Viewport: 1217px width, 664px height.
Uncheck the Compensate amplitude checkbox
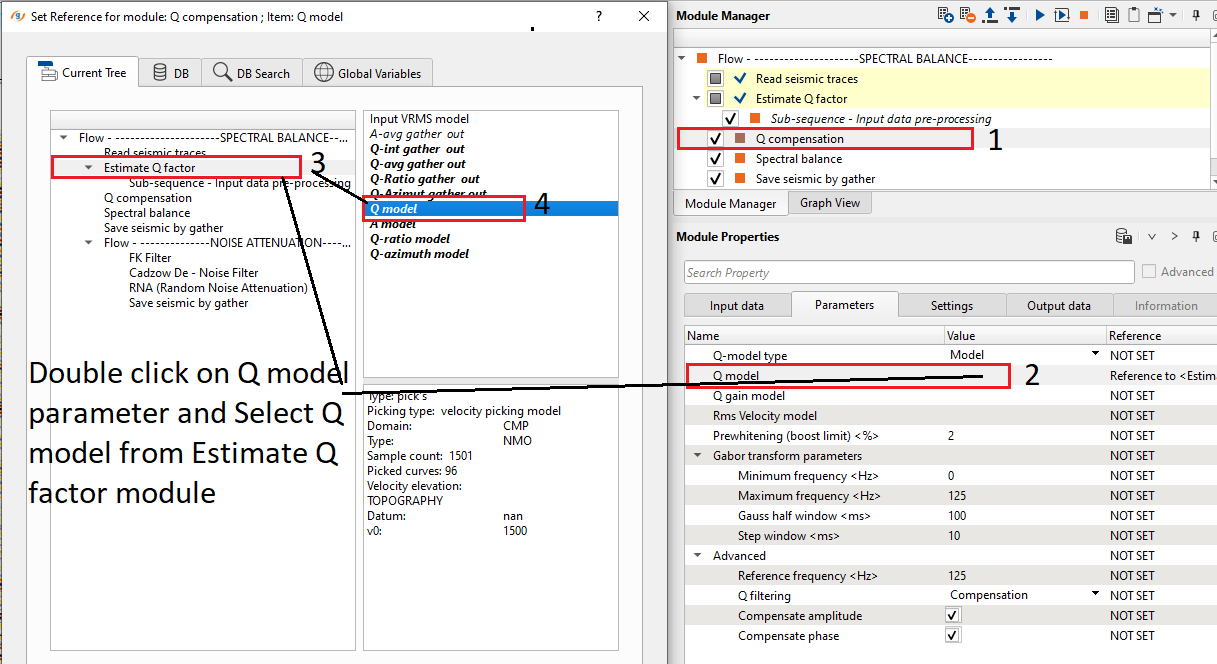pyautogui.click(x=952, y=616)
